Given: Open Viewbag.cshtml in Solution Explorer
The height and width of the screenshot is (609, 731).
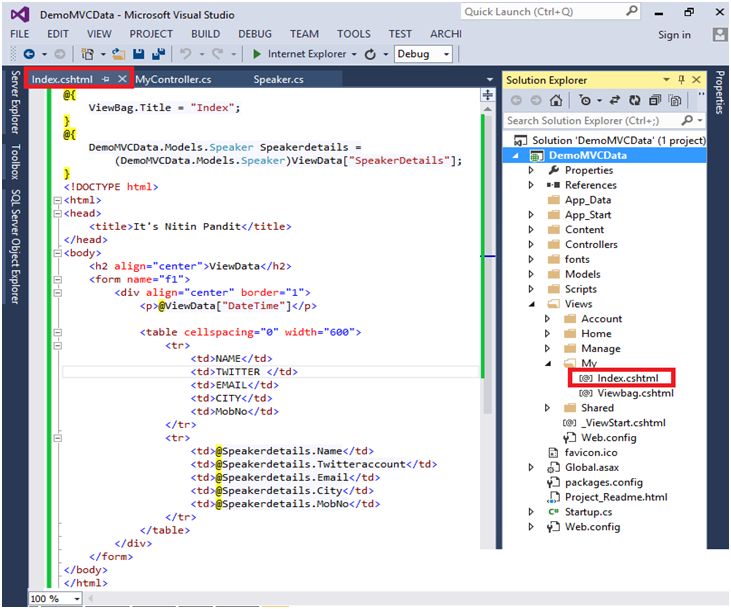Looking at the screenshot, I should [634, 393].
